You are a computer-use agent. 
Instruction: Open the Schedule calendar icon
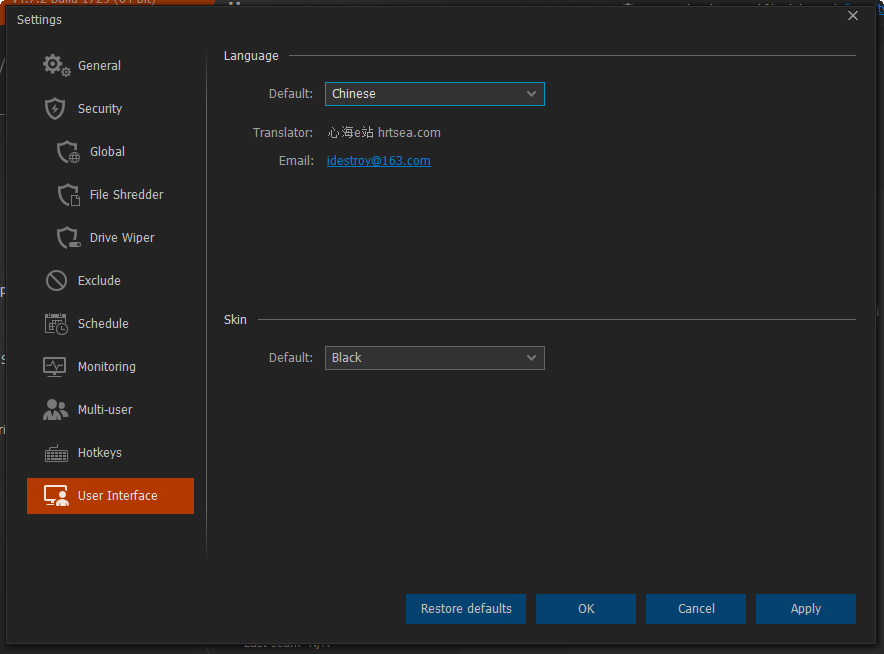point(56,324)
